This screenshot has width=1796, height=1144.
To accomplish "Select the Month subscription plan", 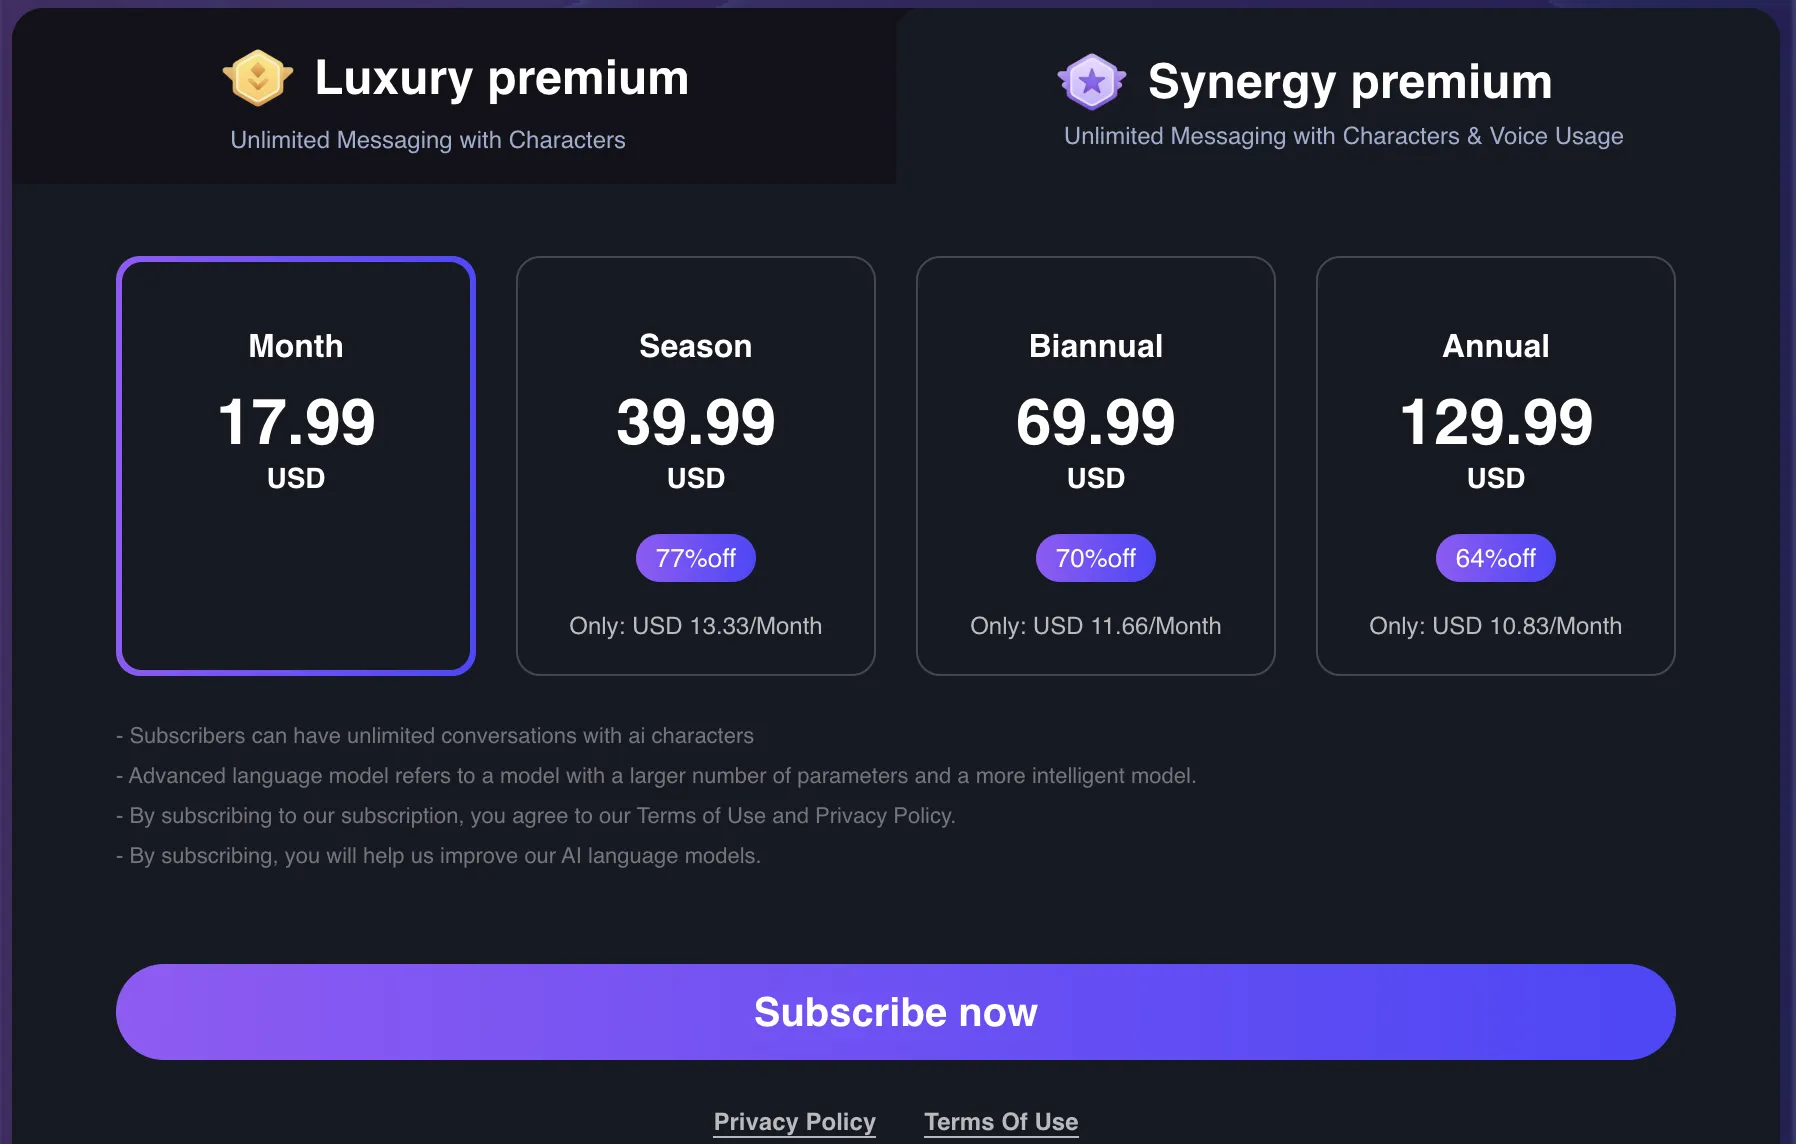I will tap(295, 465).
